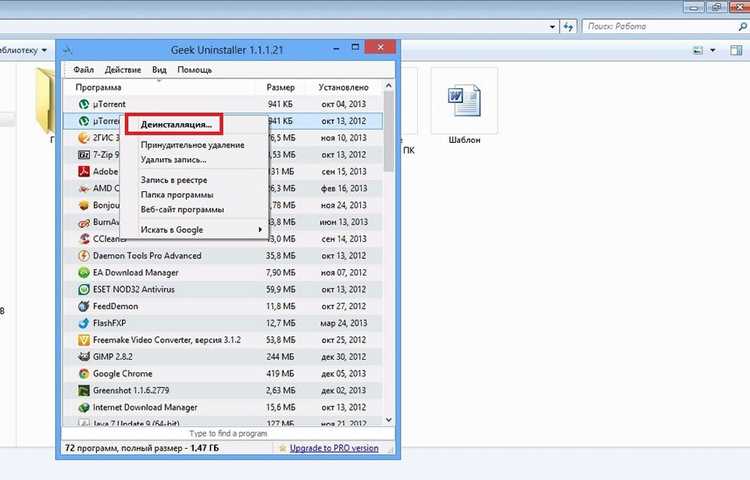The width and height of the screenshot is (750, 480).
Task: Click the Upgrade to PRO version link
Action: coord(334,448)
